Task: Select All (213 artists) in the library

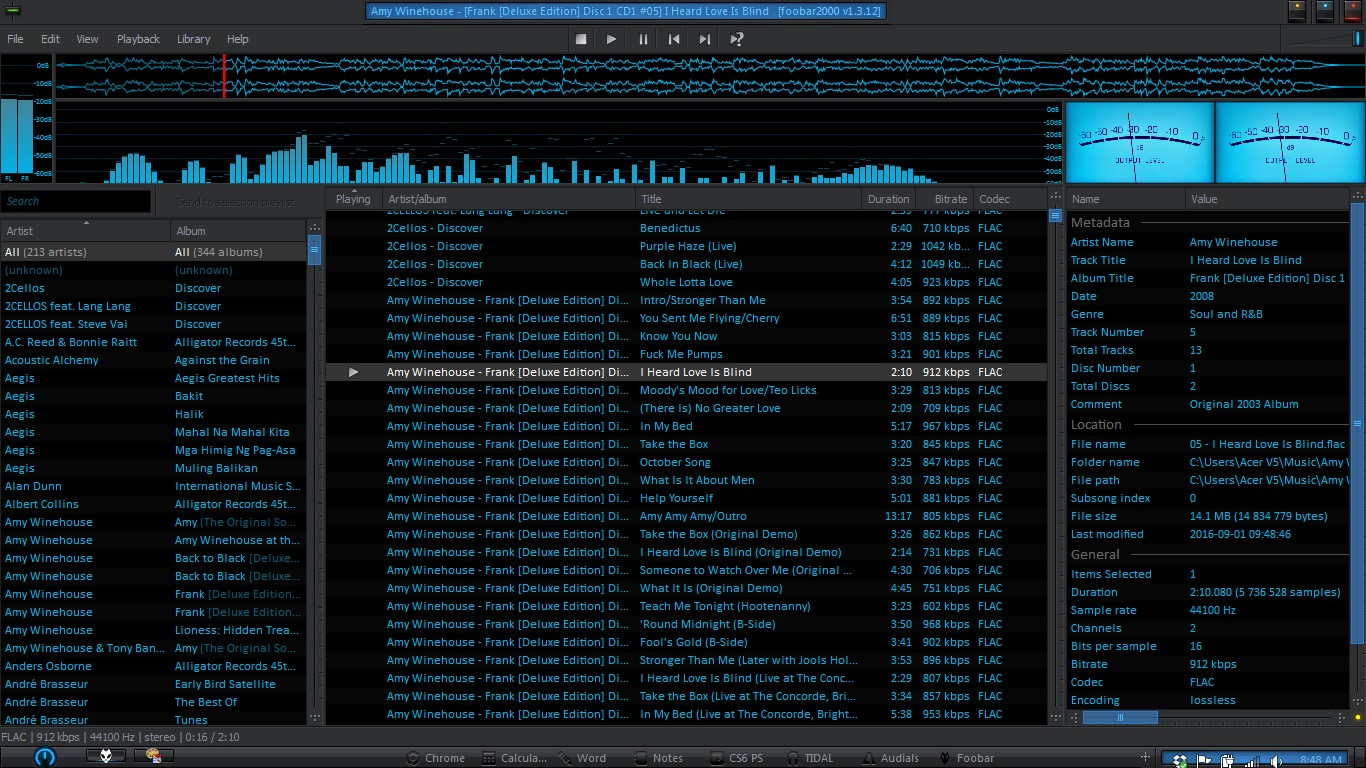Action: pos(46,252)
